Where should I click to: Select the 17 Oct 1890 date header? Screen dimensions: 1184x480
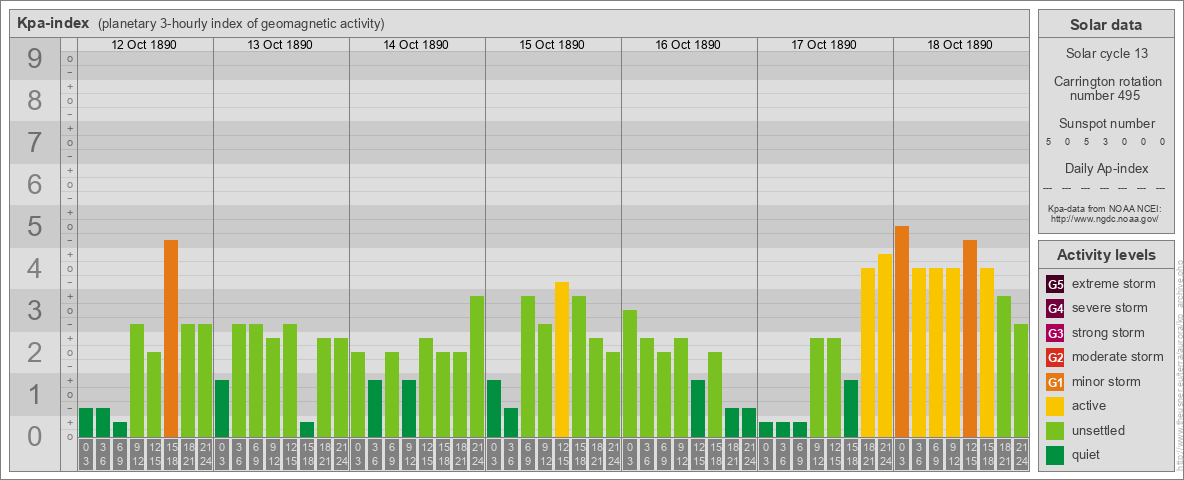(824, 45)
